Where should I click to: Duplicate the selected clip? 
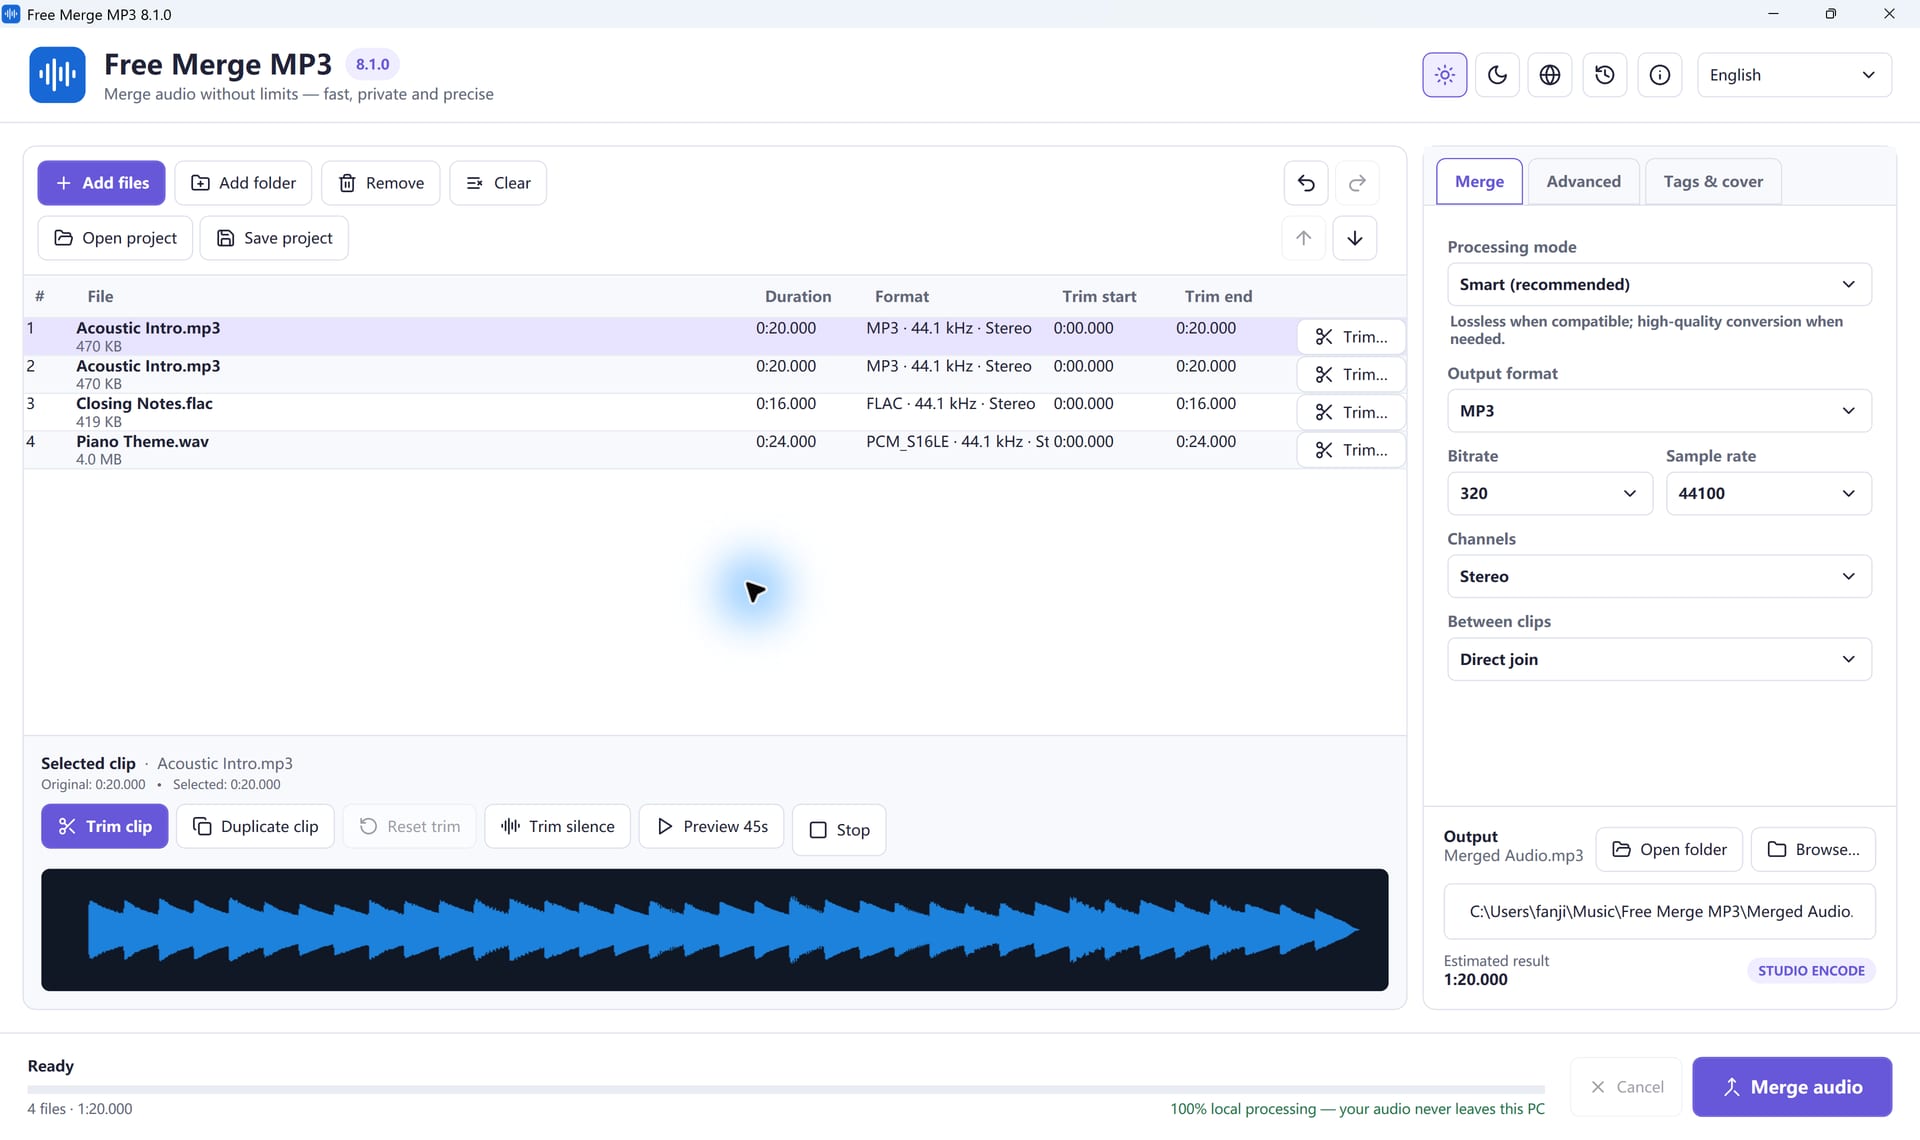click(x=255, y=827)
